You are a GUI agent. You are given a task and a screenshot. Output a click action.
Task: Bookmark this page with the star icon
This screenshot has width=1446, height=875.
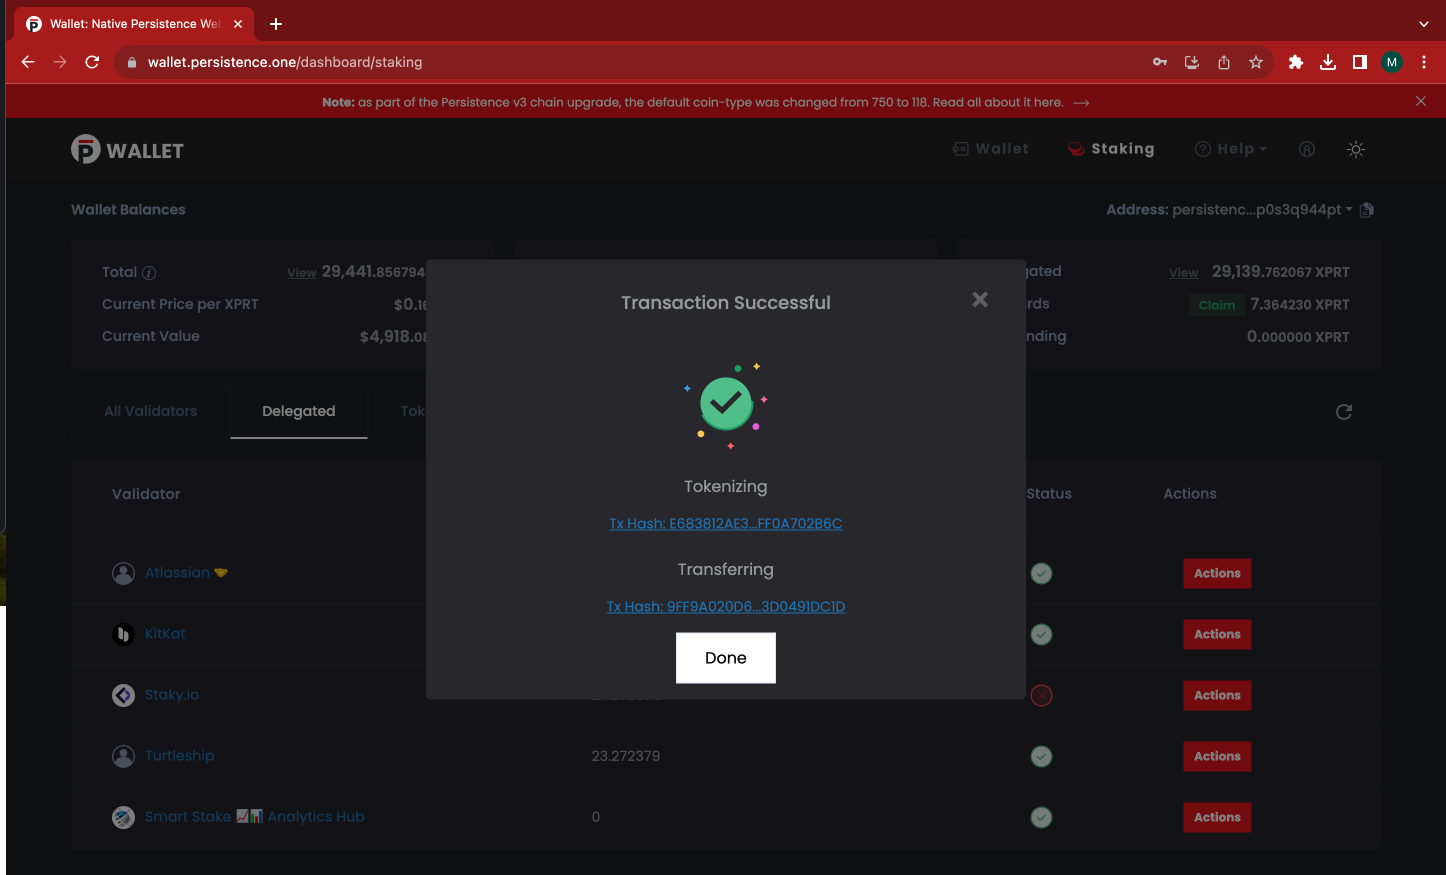tap(1256, 62)
